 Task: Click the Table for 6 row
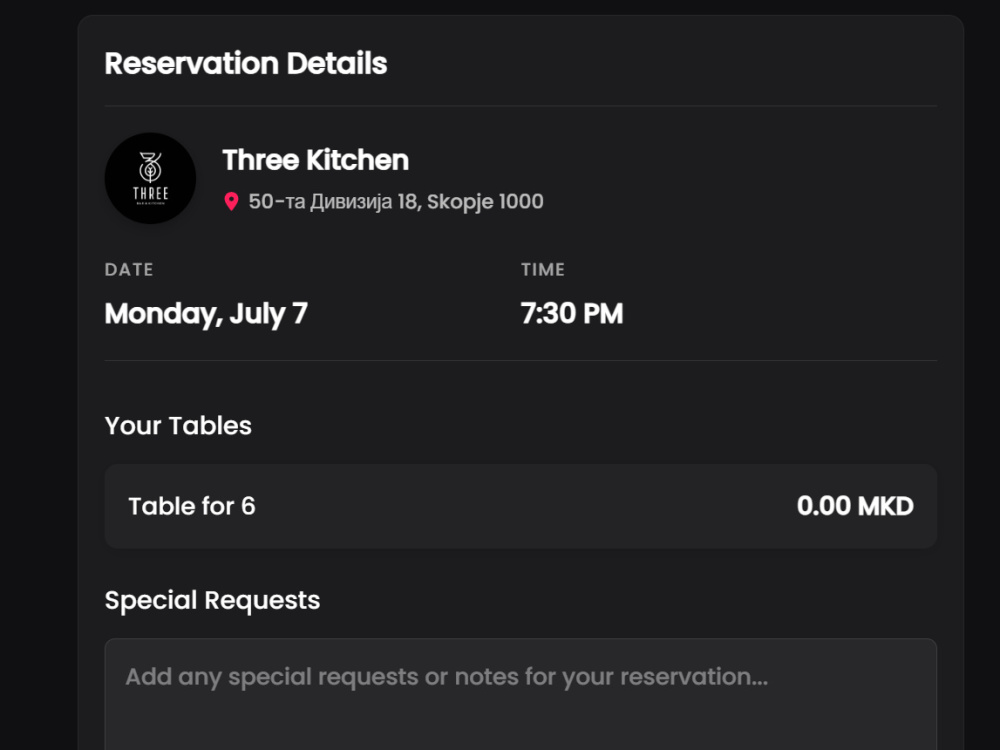[x=520, y=506]
